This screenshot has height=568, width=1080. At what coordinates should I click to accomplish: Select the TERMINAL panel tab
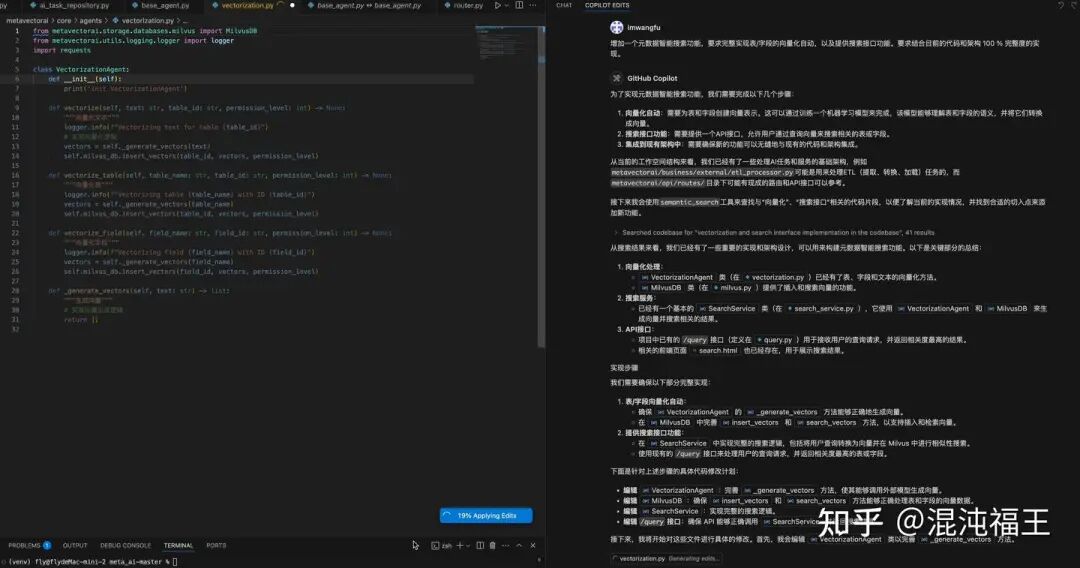click(178, 545)
